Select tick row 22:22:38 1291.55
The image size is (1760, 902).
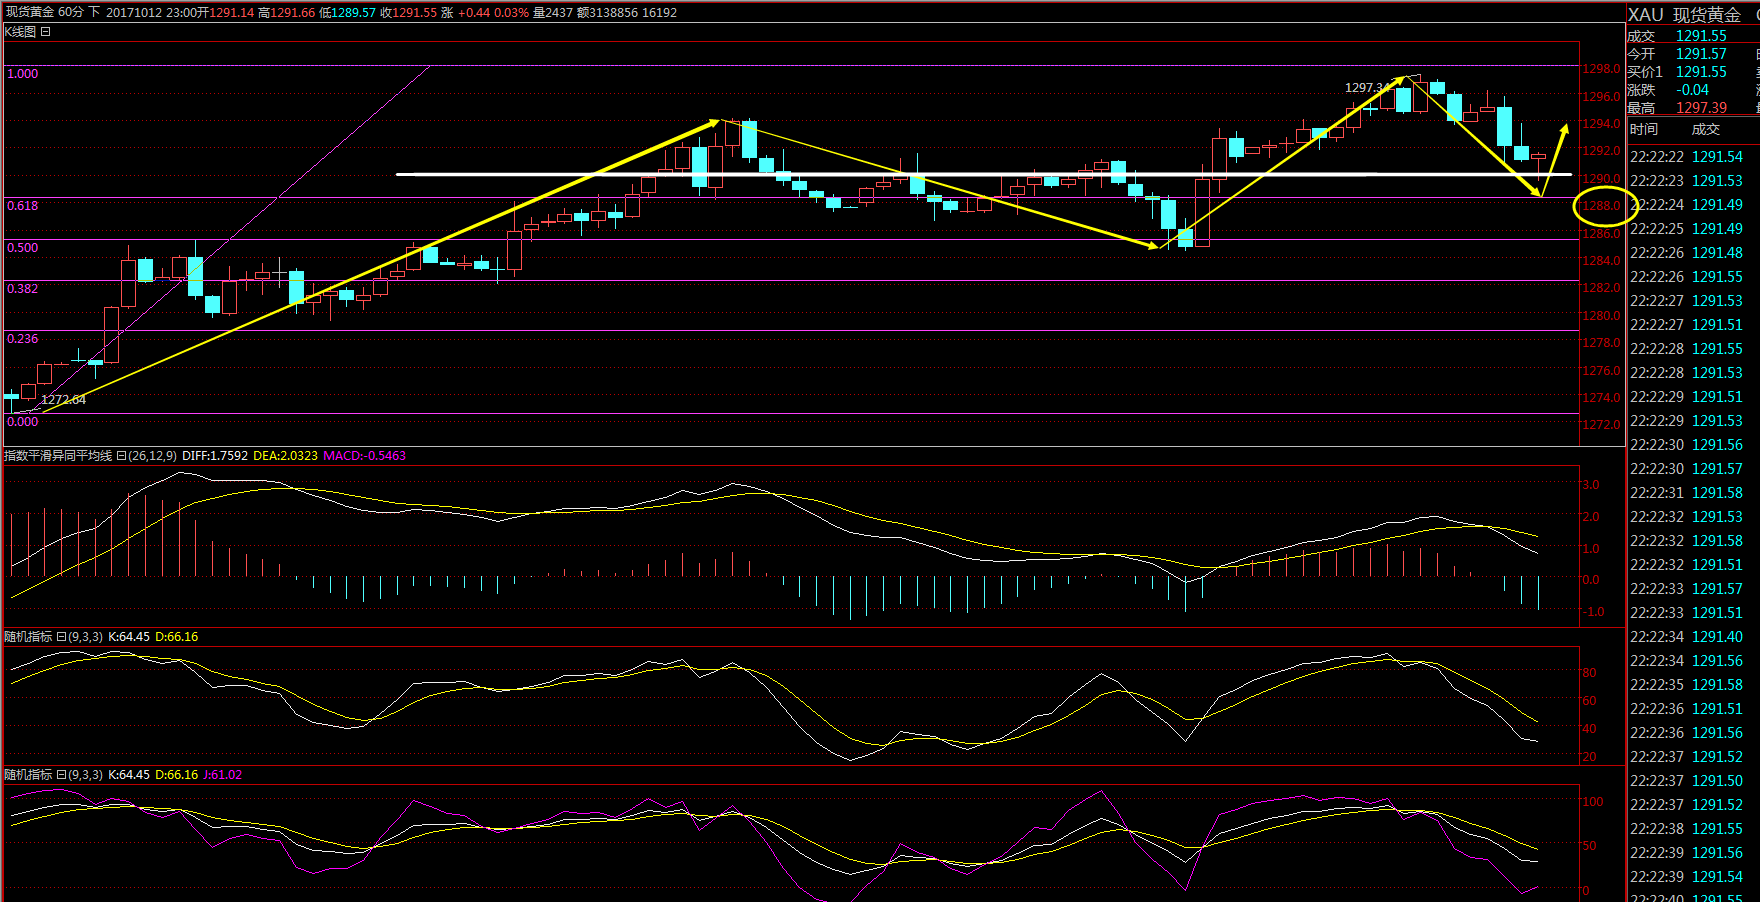pyautogui.click(x=1686, y=829)
